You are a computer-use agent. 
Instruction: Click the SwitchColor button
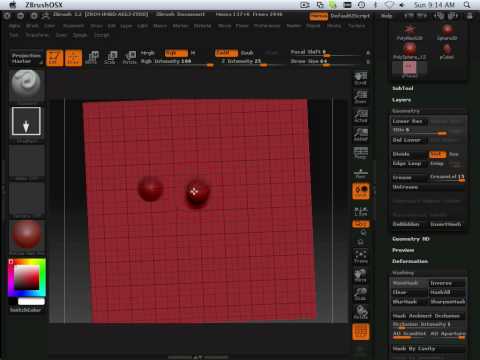pos(25,310)
